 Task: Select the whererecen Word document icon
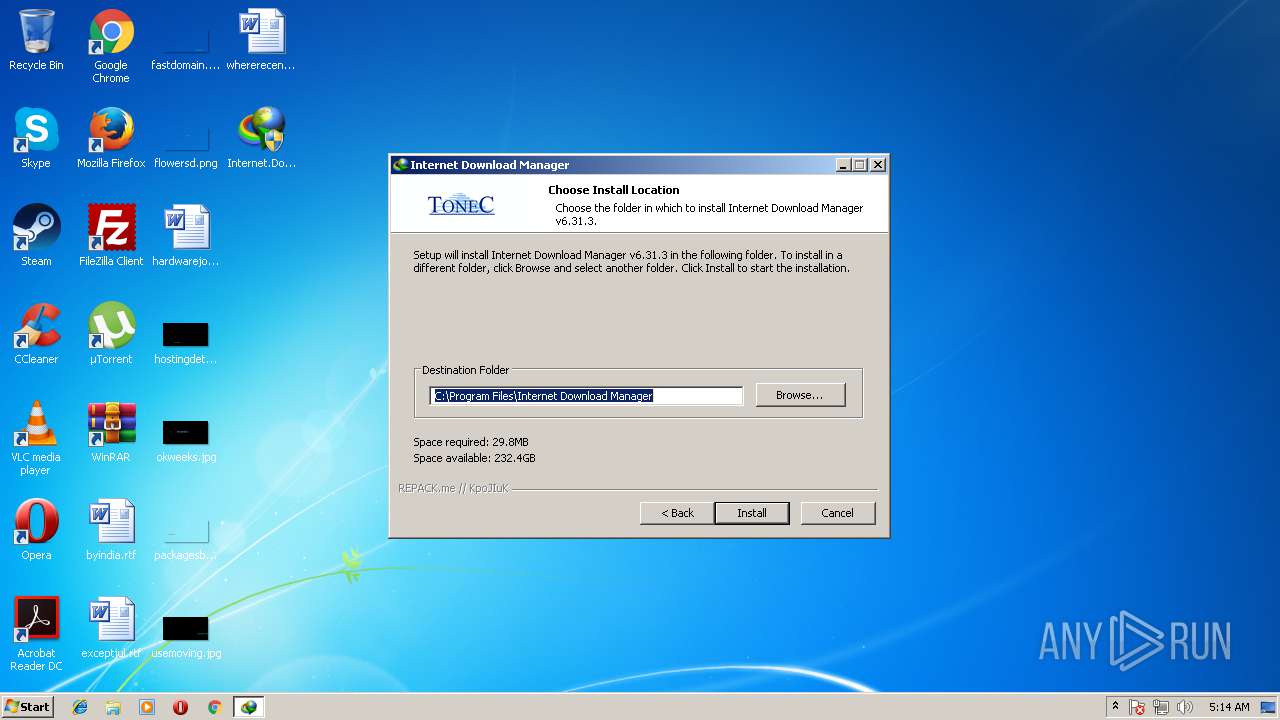pos(261,40)
